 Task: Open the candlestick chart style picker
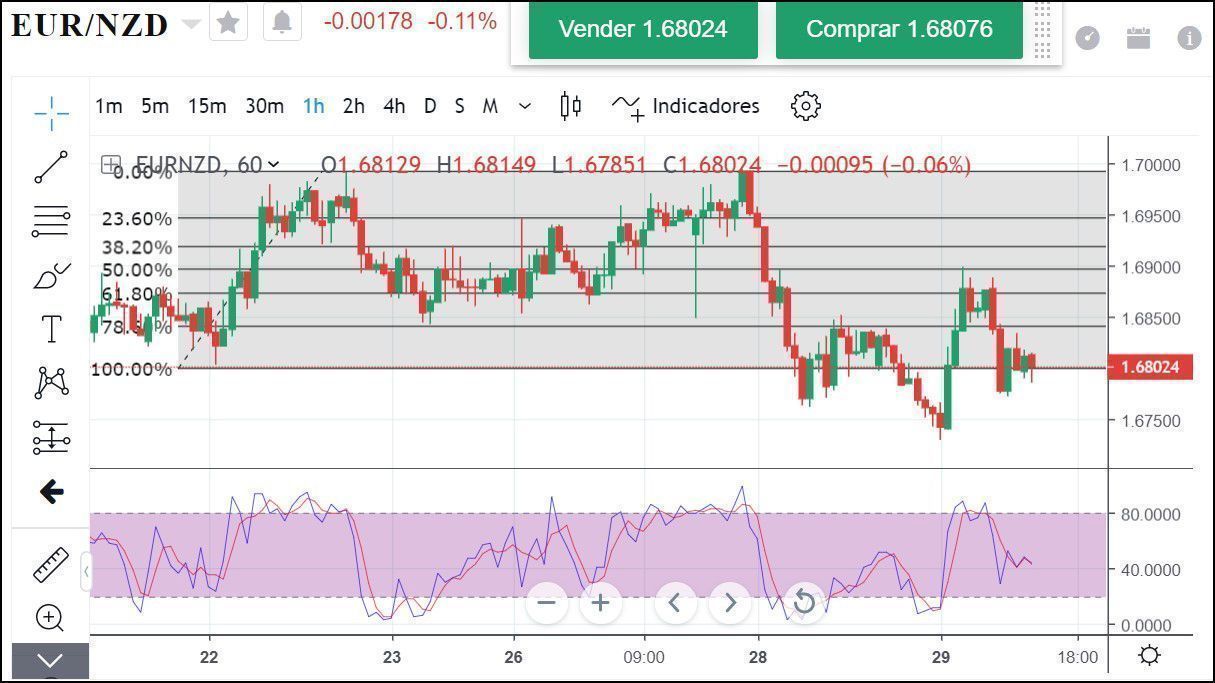(x=570, y=106)
